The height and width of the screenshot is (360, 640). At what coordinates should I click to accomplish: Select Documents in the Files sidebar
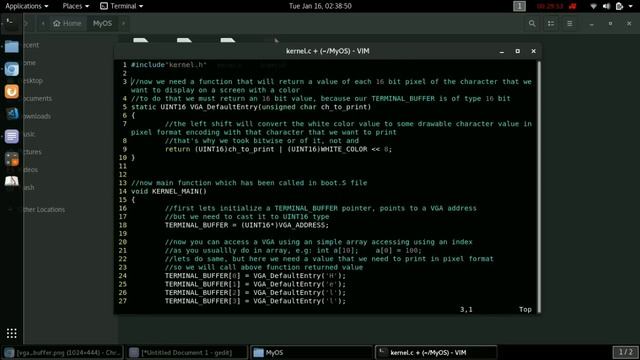(x=38, y=98)
